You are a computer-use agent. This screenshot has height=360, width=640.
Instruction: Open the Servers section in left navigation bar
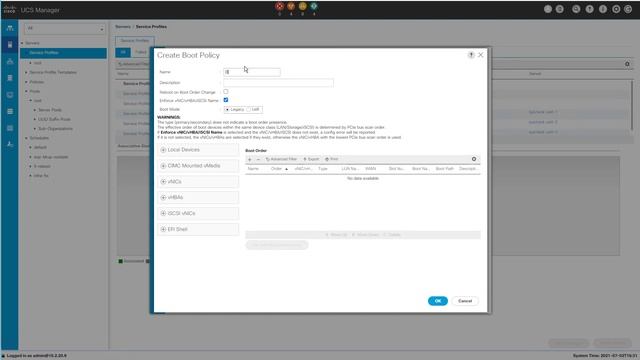10,44
